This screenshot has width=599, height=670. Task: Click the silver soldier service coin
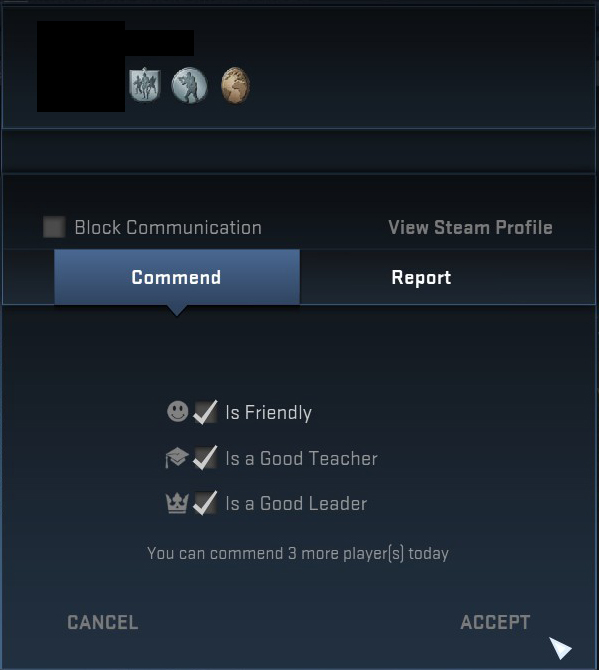[x=189, y=86]
